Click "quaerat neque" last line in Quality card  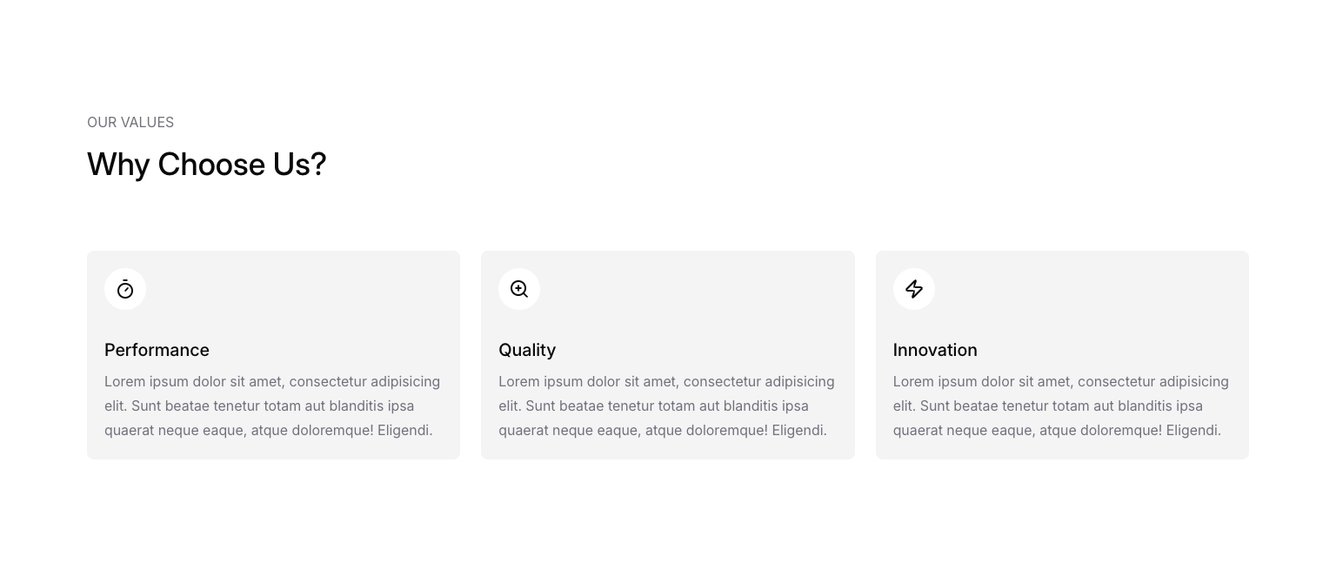pyautogui.click(x=662, y=430)
